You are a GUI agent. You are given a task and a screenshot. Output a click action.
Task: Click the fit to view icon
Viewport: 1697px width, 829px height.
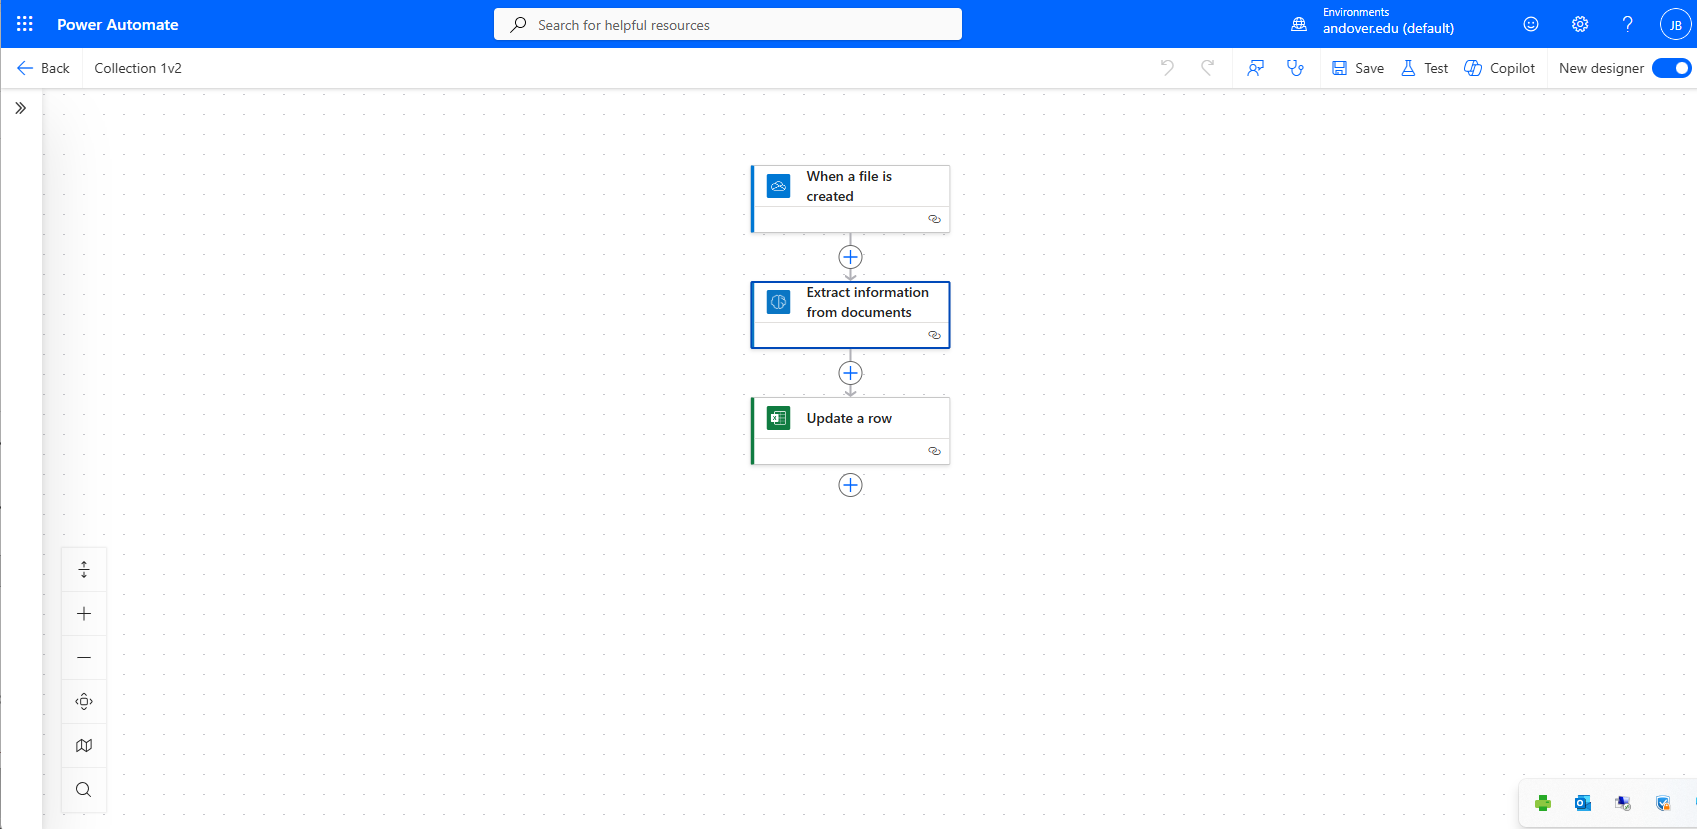click(x=84, y=701)
